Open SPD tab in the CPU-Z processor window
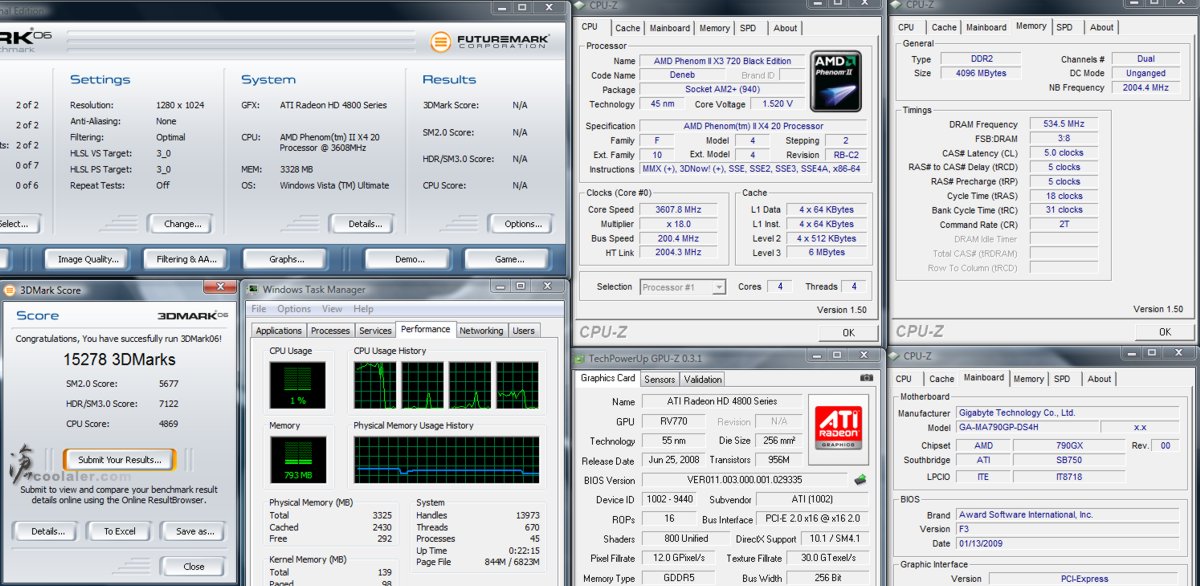Screen dimensions: 1200x586 [x=748, y=28]
